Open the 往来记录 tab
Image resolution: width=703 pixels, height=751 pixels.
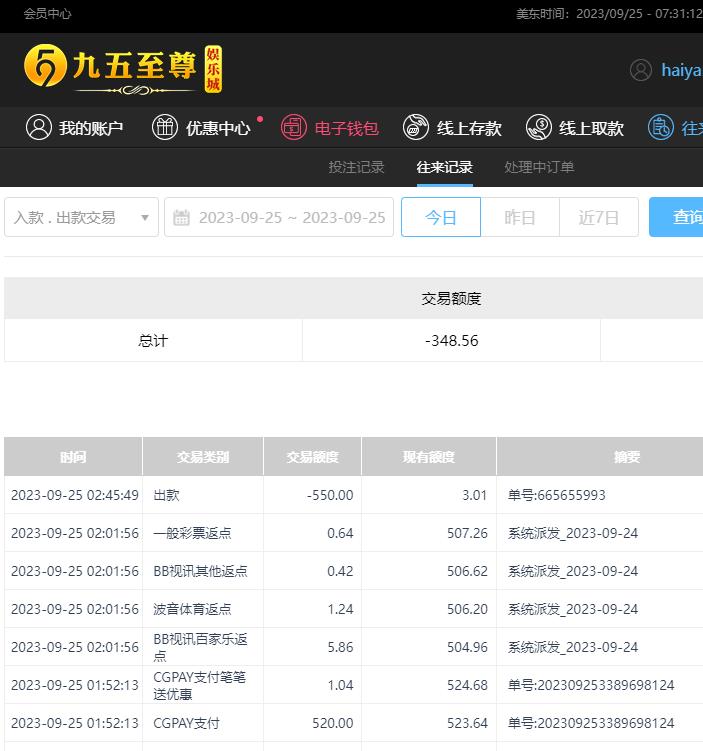445,167
